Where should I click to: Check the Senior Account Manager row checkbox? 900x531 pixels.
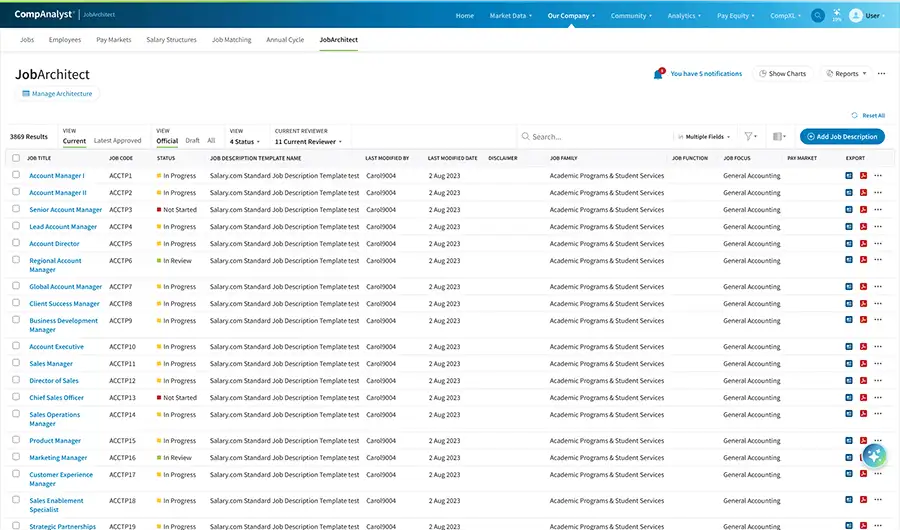point(16,208)
